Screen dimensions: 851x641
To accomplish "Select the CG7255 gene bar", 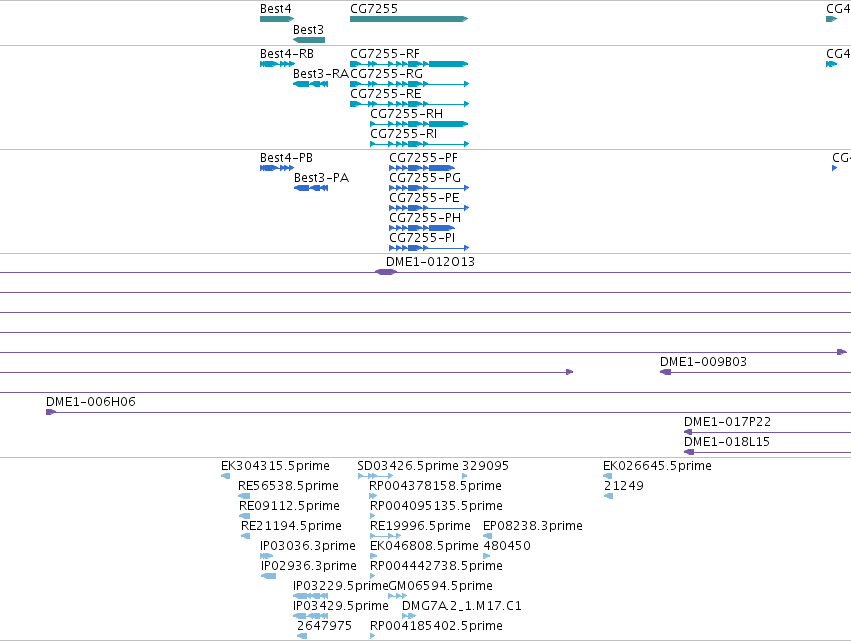I will (409, 19).
